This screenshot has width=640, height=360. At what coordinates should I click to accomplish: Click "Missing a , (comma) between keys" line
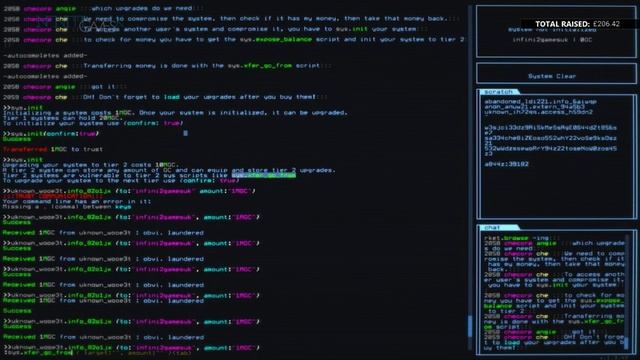(x=67, y=207)
